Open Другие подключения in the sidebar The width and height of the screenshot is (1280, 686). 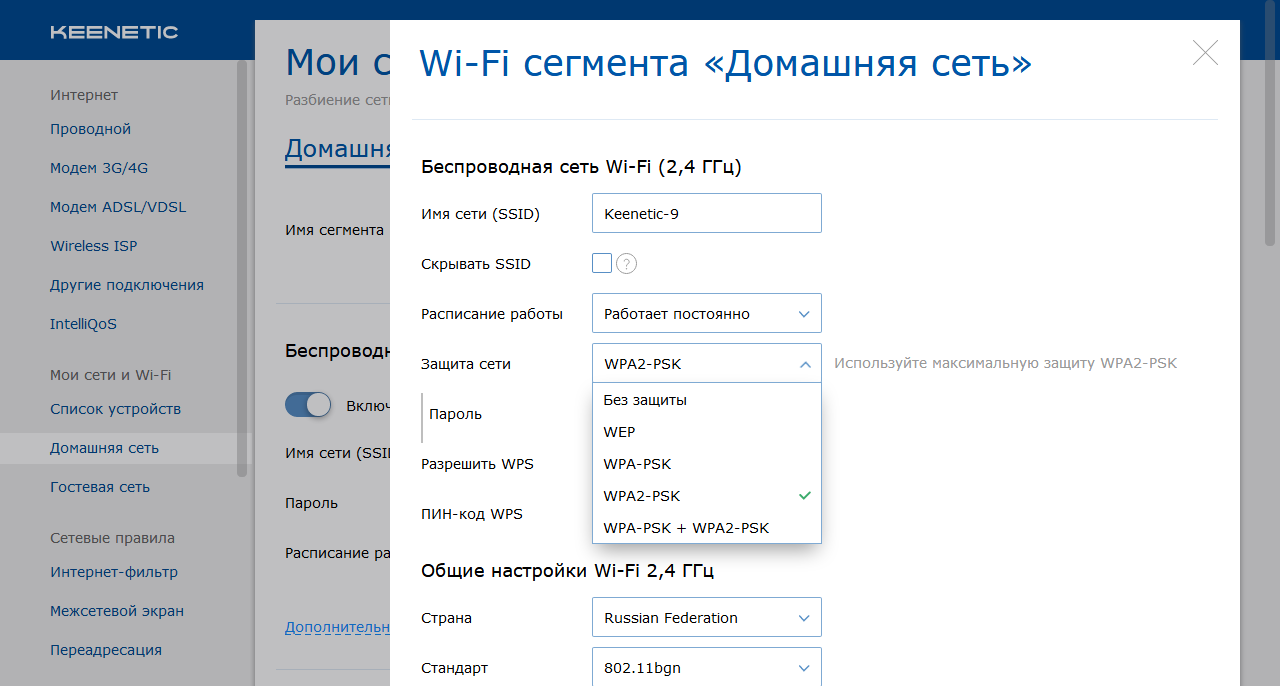click(127, 285)
